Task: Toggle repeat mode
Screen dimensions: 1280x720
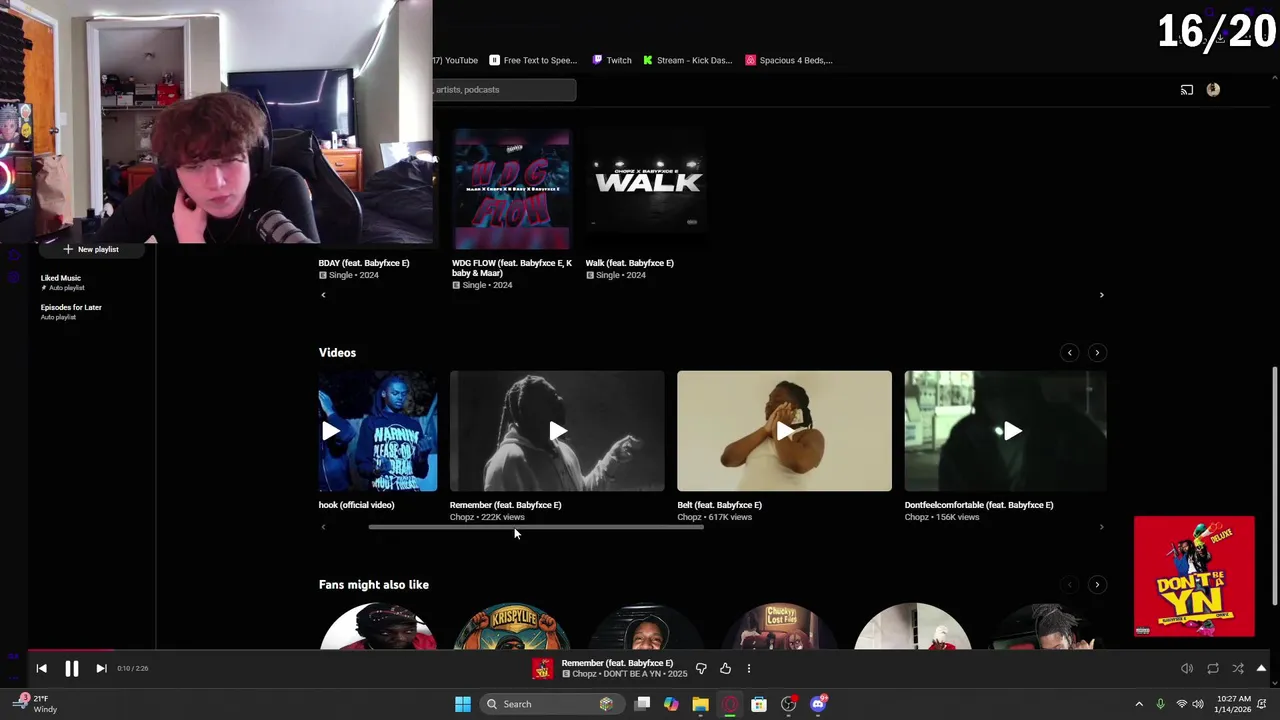Action: point(1213,668)
